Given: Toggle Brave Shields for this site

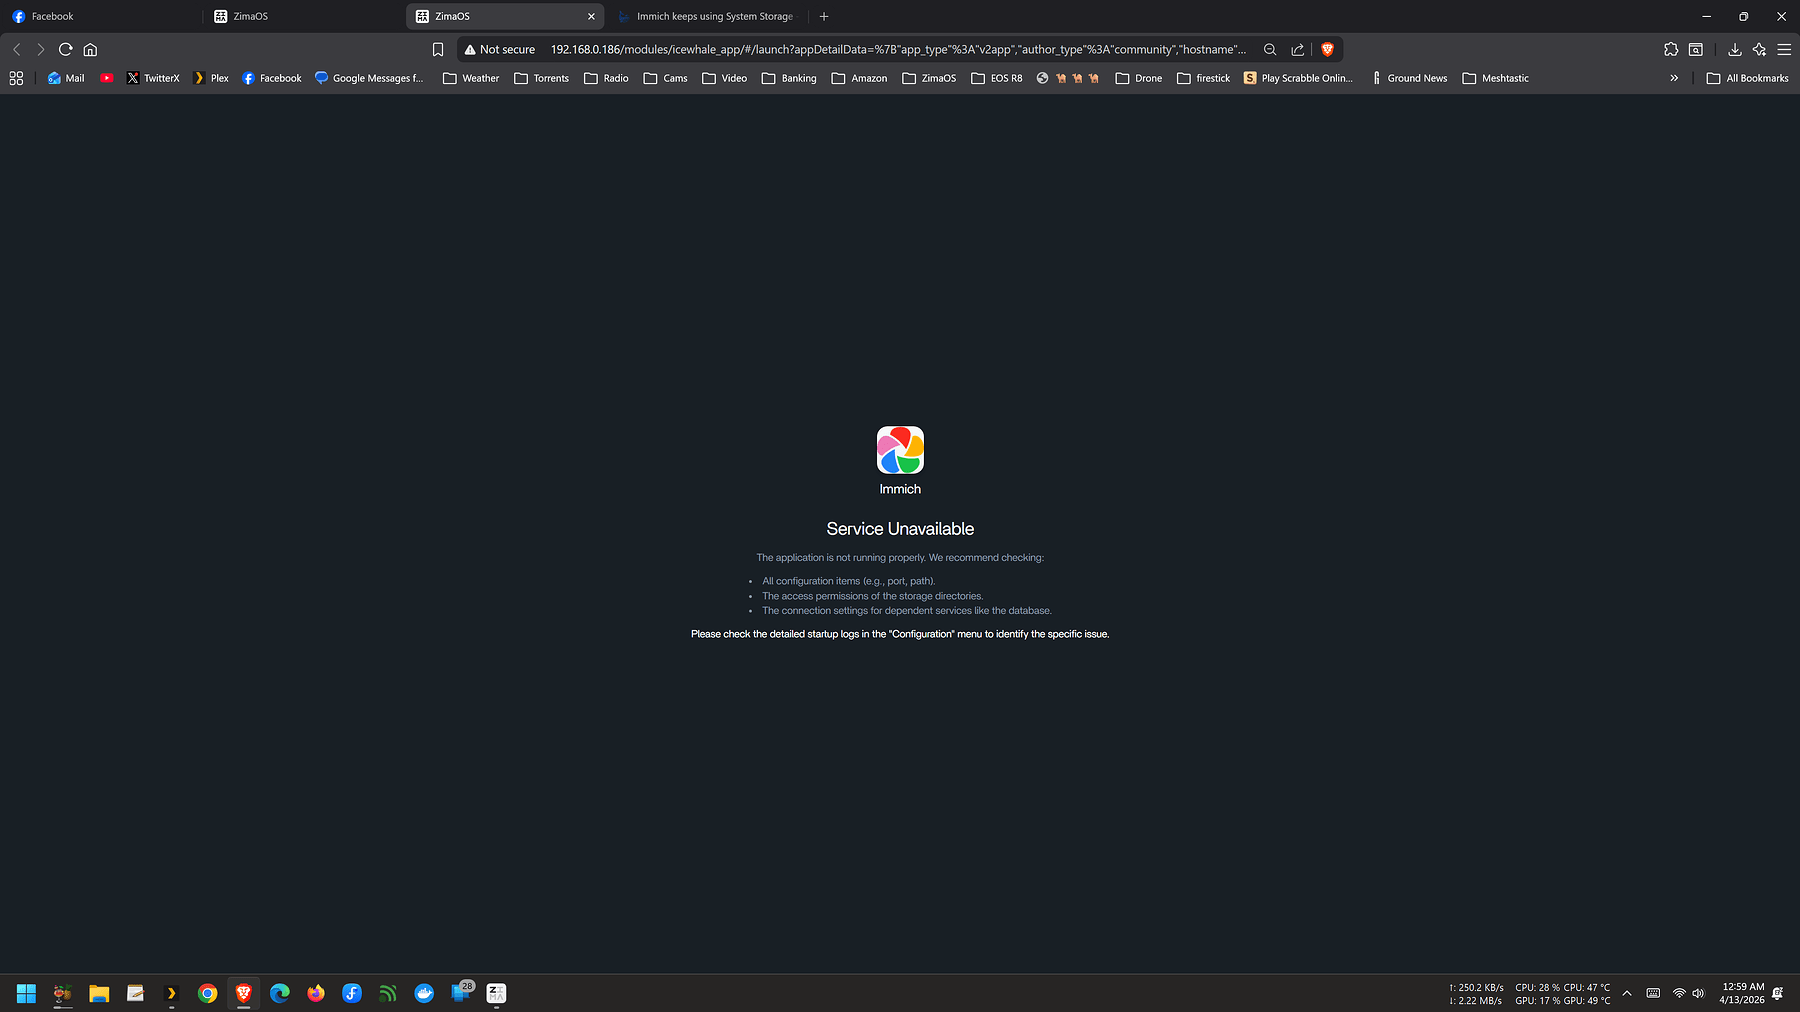Looking at the screenshot, I should click(1328, 49).
